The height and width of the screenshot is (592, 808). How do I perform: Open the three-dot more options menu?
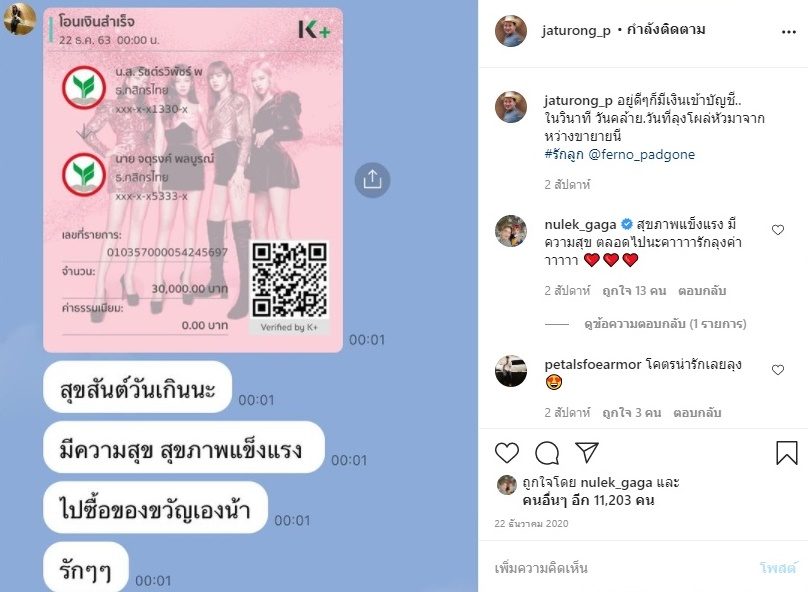click(x=789, y=32)
